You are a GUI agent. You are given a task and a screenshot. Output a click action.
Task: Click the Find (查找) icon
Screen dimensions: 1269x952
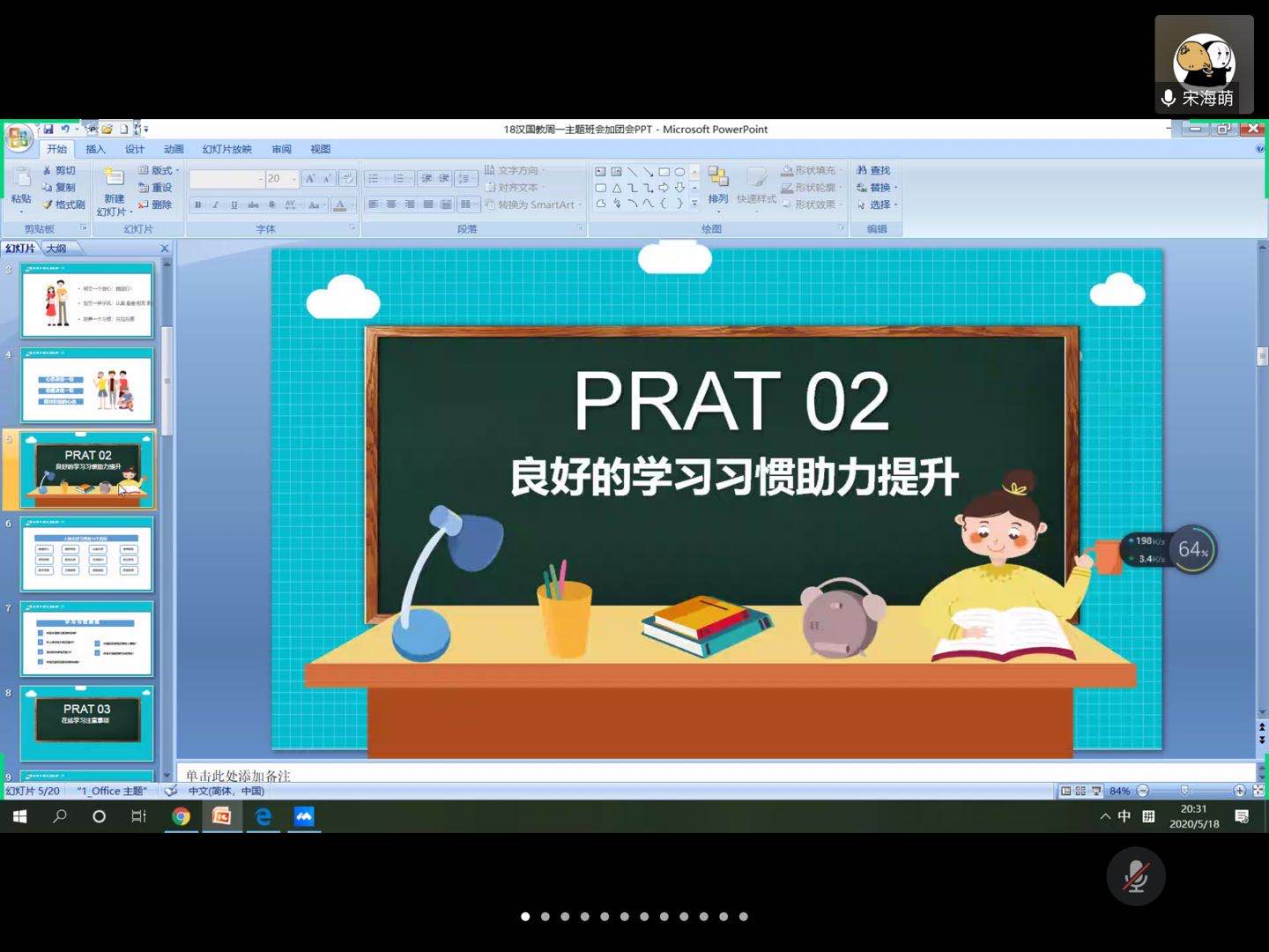tap(873, 171)
